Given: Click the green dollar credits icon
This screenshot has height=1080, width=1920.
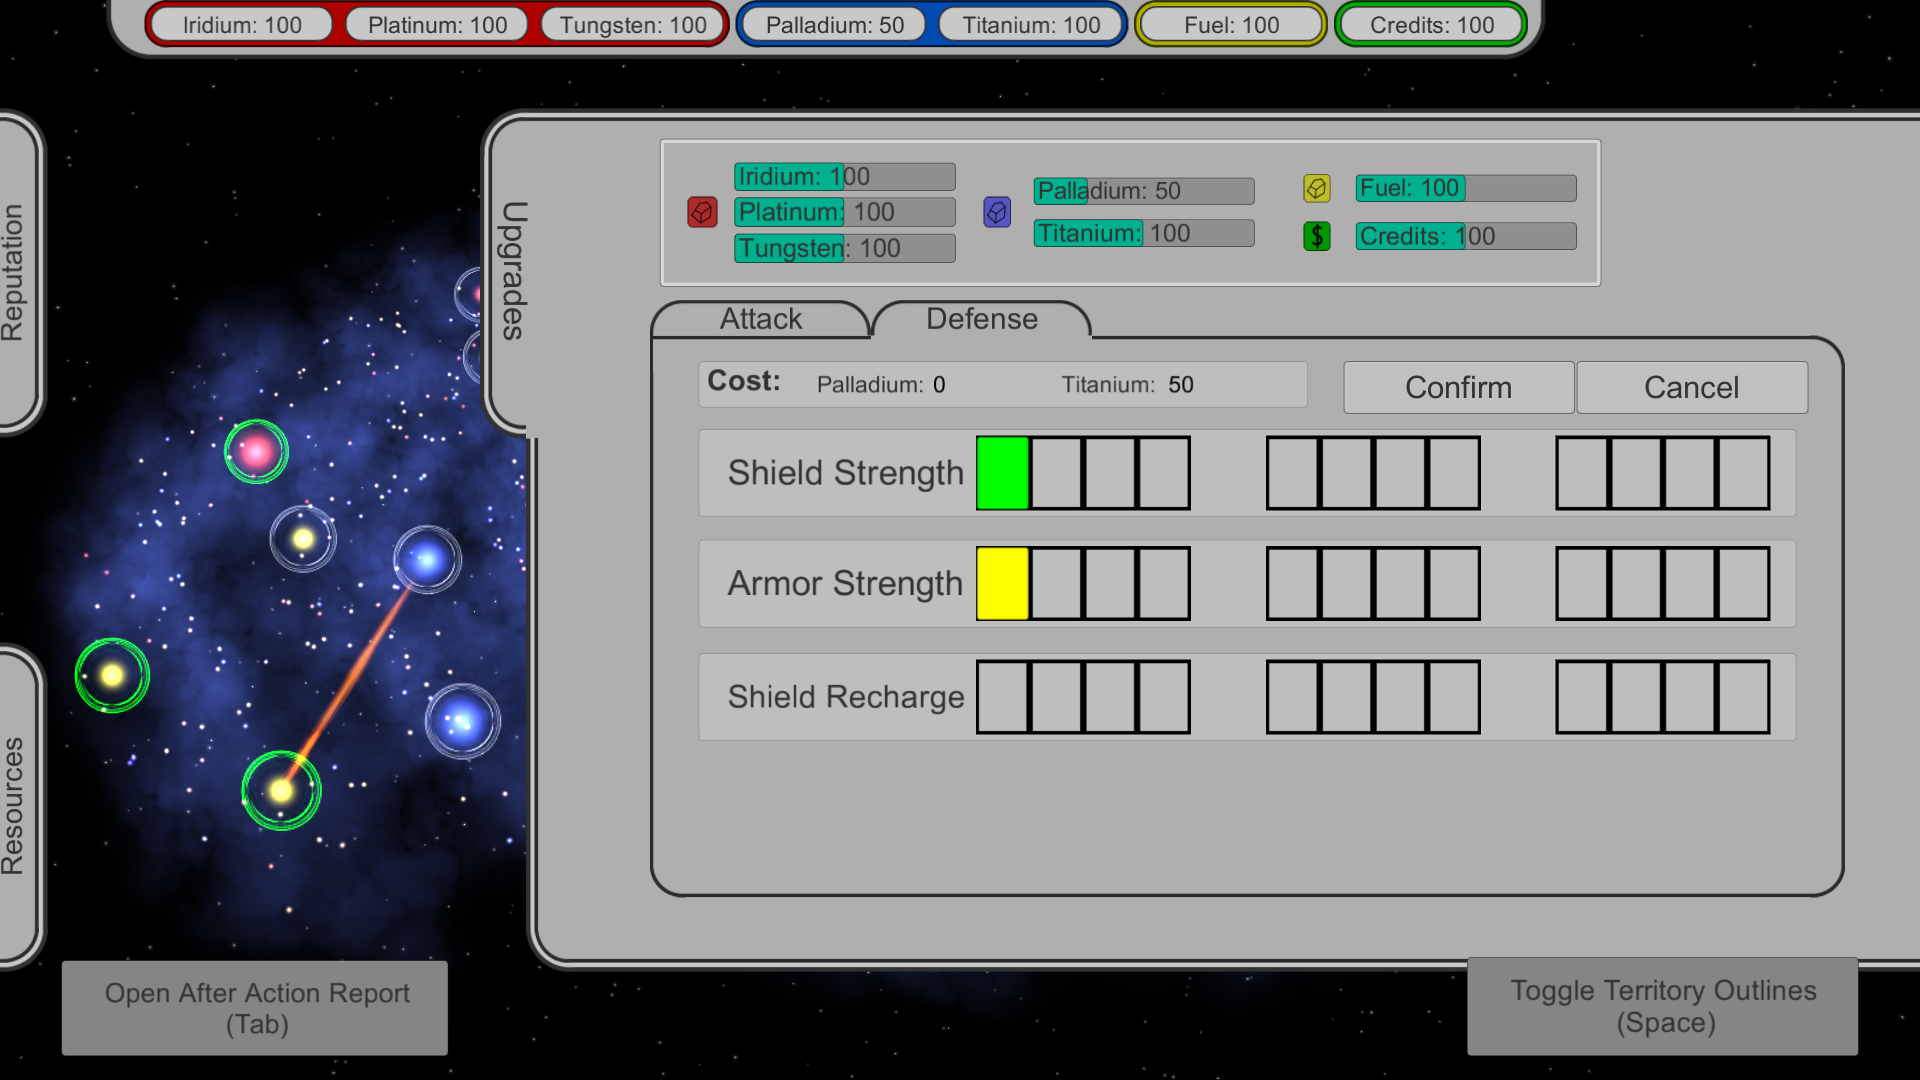Looking at the screenshot, I should click(1317, 236).
